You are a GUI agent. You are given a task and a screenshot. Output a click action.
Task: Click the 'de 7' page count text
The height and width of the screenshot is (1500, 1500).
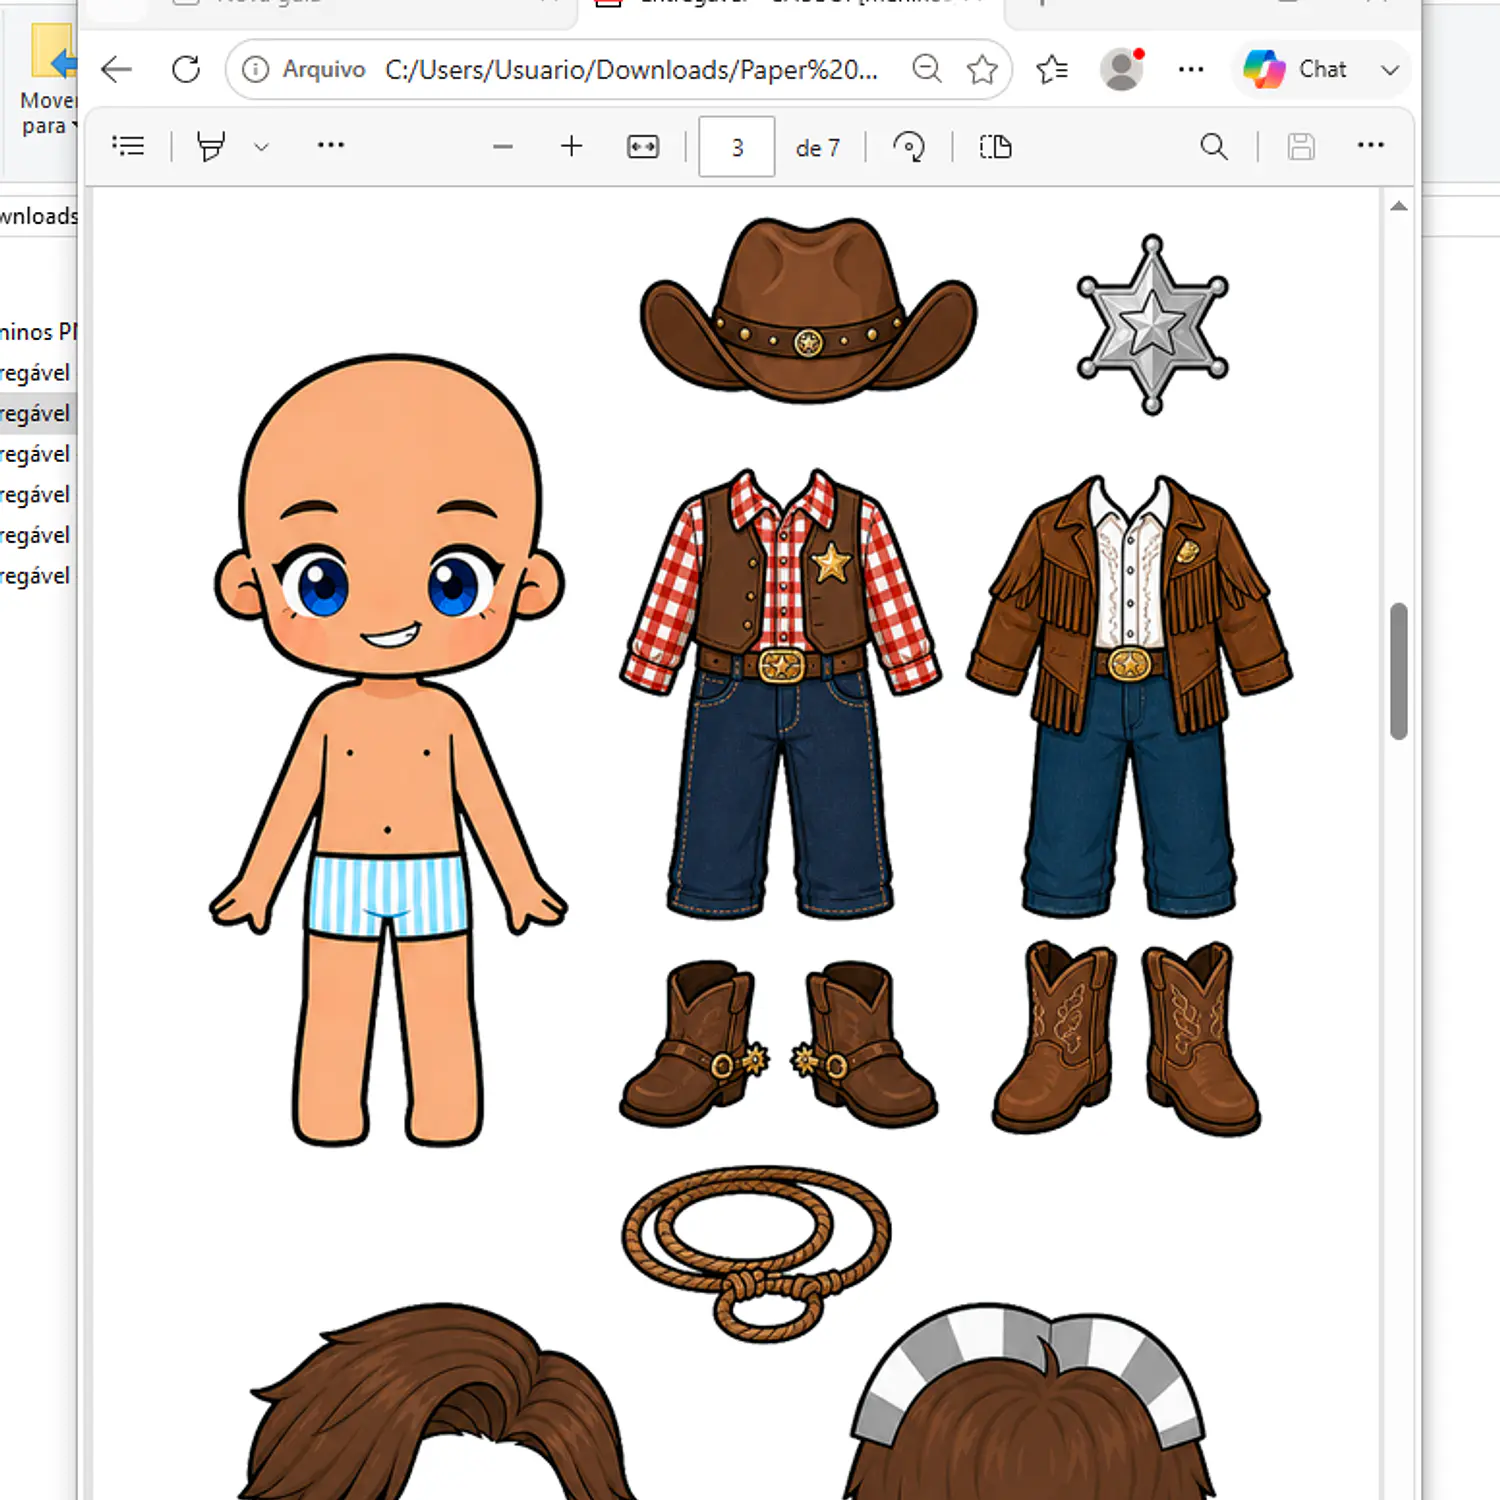tap(817, 148)
